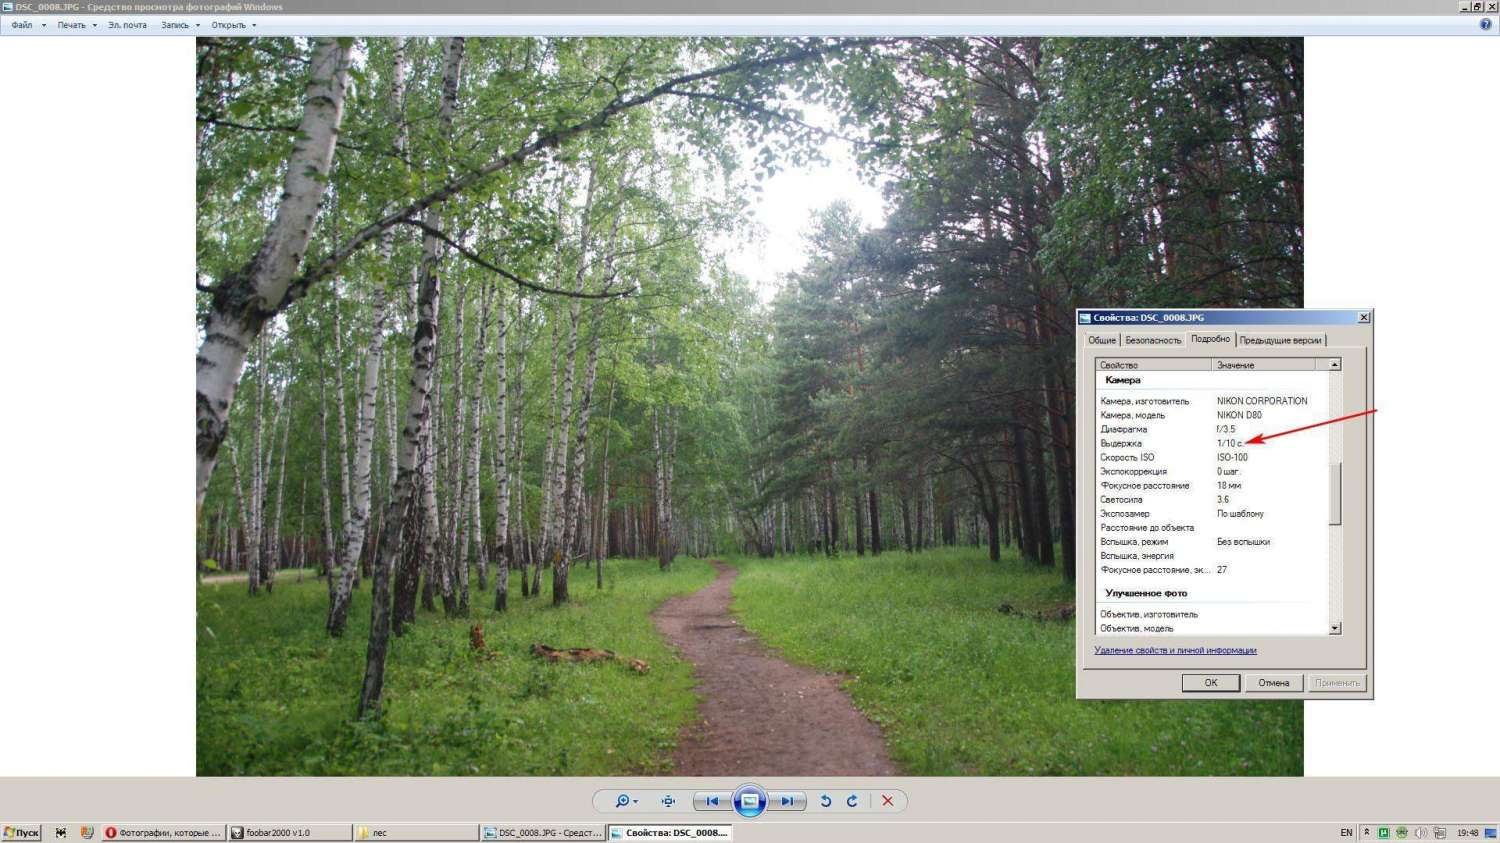Open the Файл menu
Viewport: 1500px width, 843px height.
[28, 25]
